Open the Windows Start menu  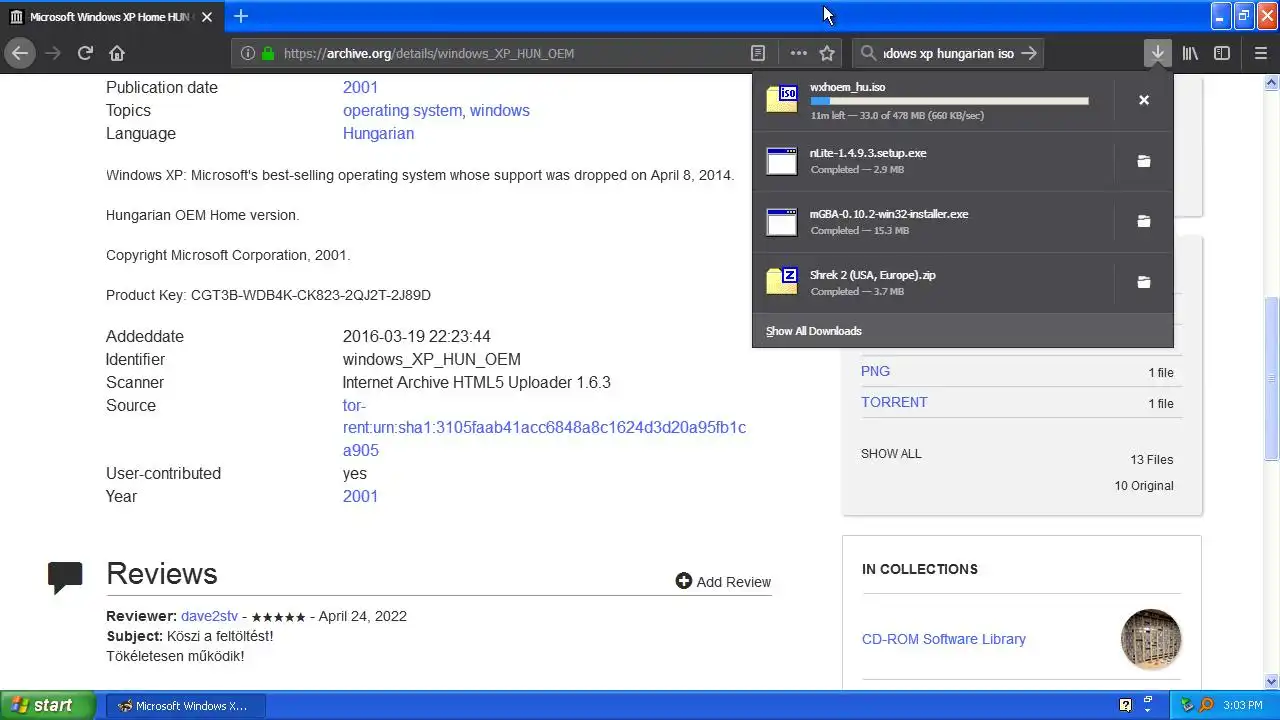coord(47,705)
